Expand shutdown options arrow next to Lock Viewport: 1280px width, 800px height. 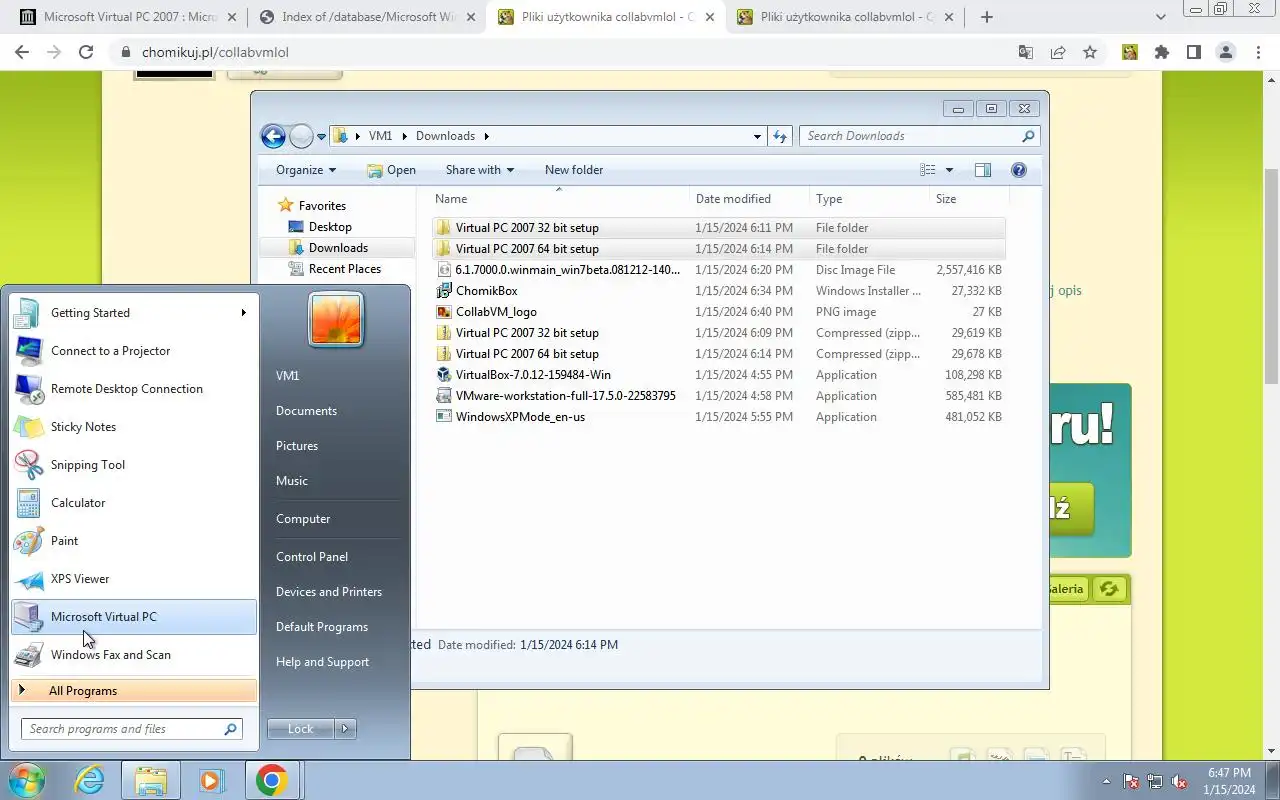[345, 729]
